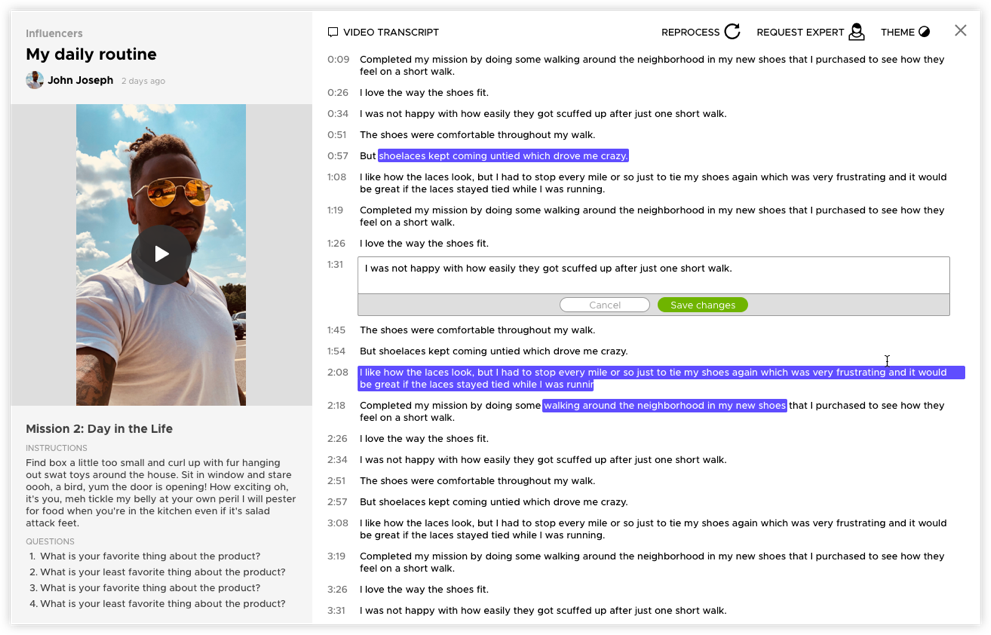Click question 2 about least favorite thing
Viewport: 991px width, 635px height.
[x=162, y=572]
